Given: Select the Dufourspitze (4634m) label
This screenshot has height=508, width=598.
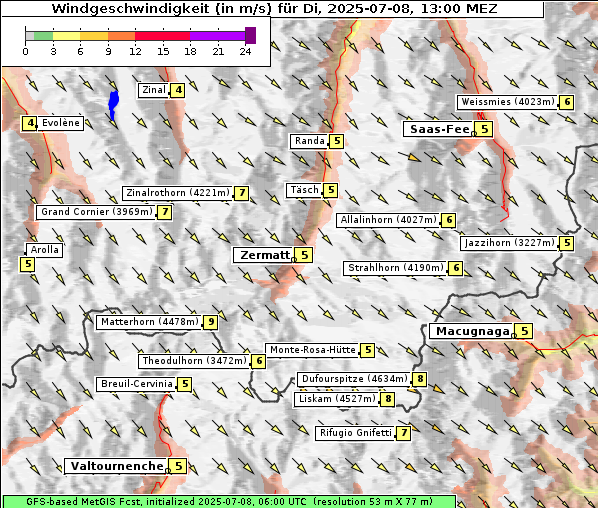Looking at the screenshot, I should (x=355, y=379).
